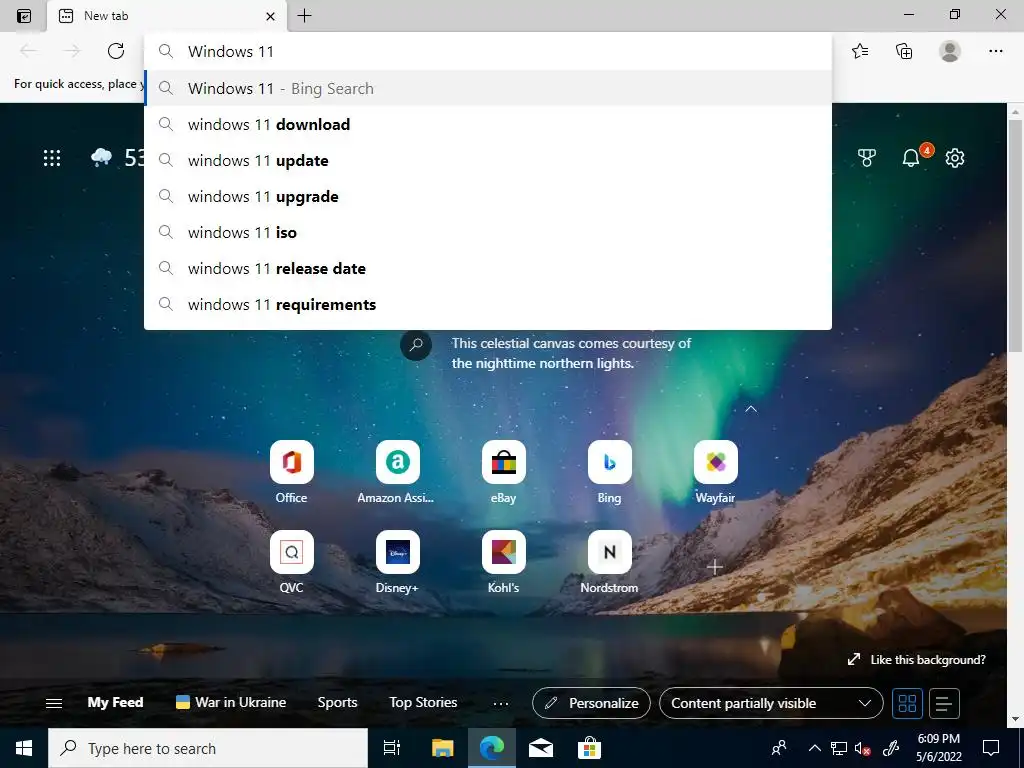Open the Action Center notifications
Screen dimensions: 1024x768
pos(991,748)
